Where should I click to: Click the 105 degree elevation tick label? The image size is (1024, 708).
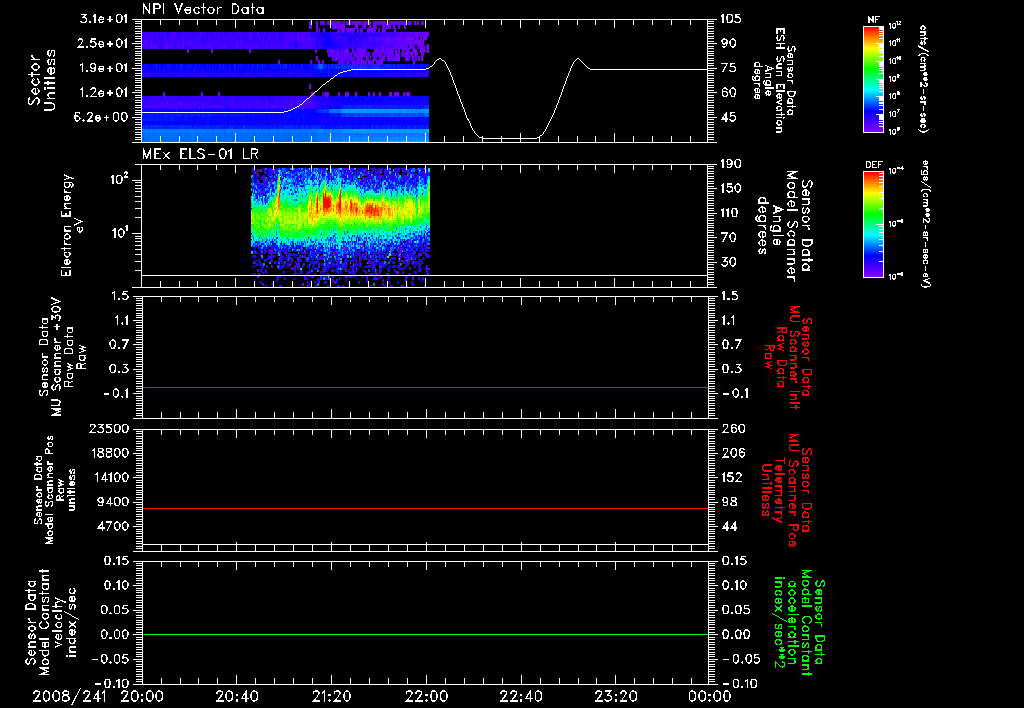[x=730, y=19]
